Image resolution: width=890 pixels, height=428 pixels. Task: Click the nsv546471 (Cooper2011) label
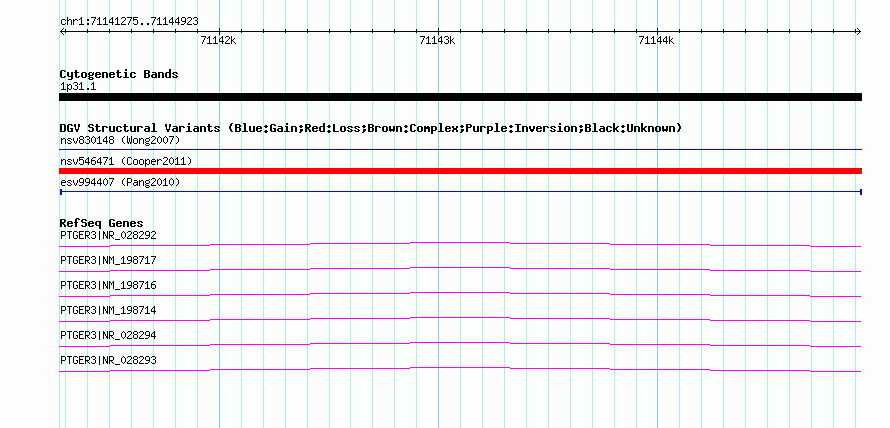pos(126,161)
